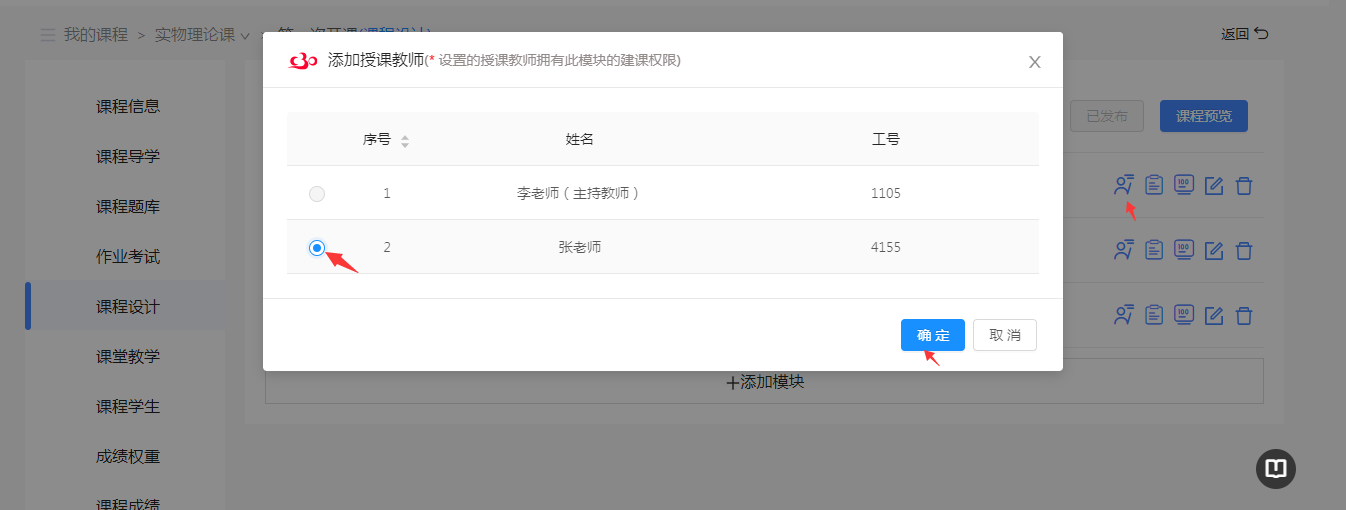Delete third module with trash icon
Viewport: 1346px width, 510px height.
1244,315
